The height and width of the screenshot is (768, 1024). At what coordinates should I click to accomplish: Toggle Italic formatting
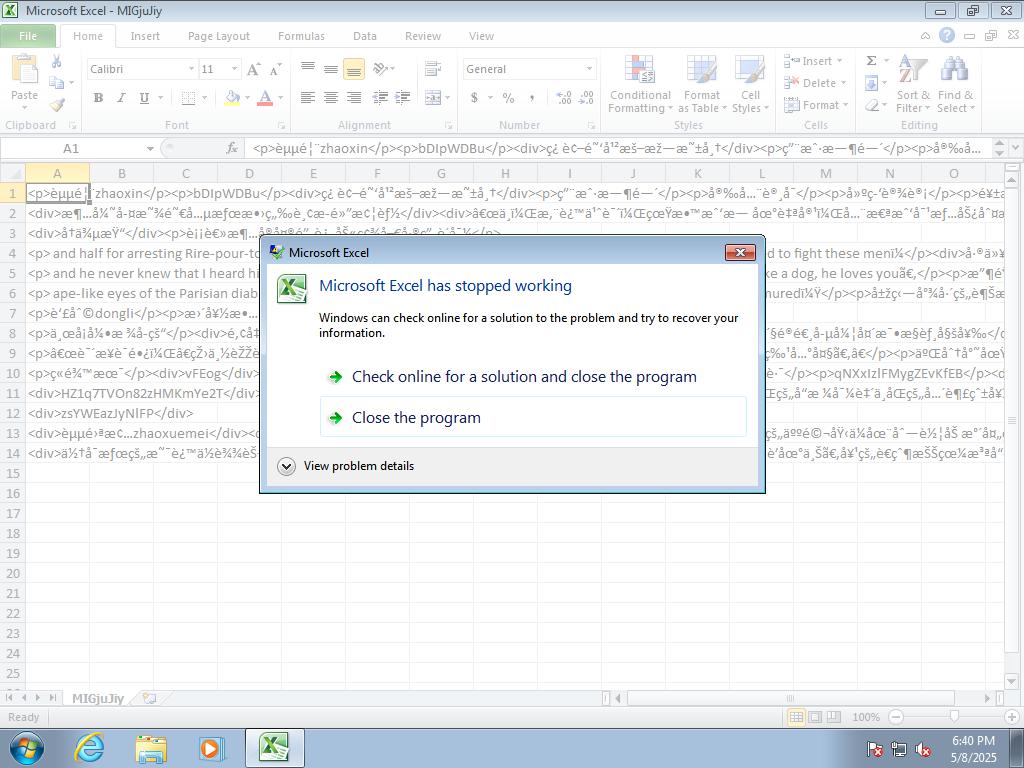coord(121,98)
